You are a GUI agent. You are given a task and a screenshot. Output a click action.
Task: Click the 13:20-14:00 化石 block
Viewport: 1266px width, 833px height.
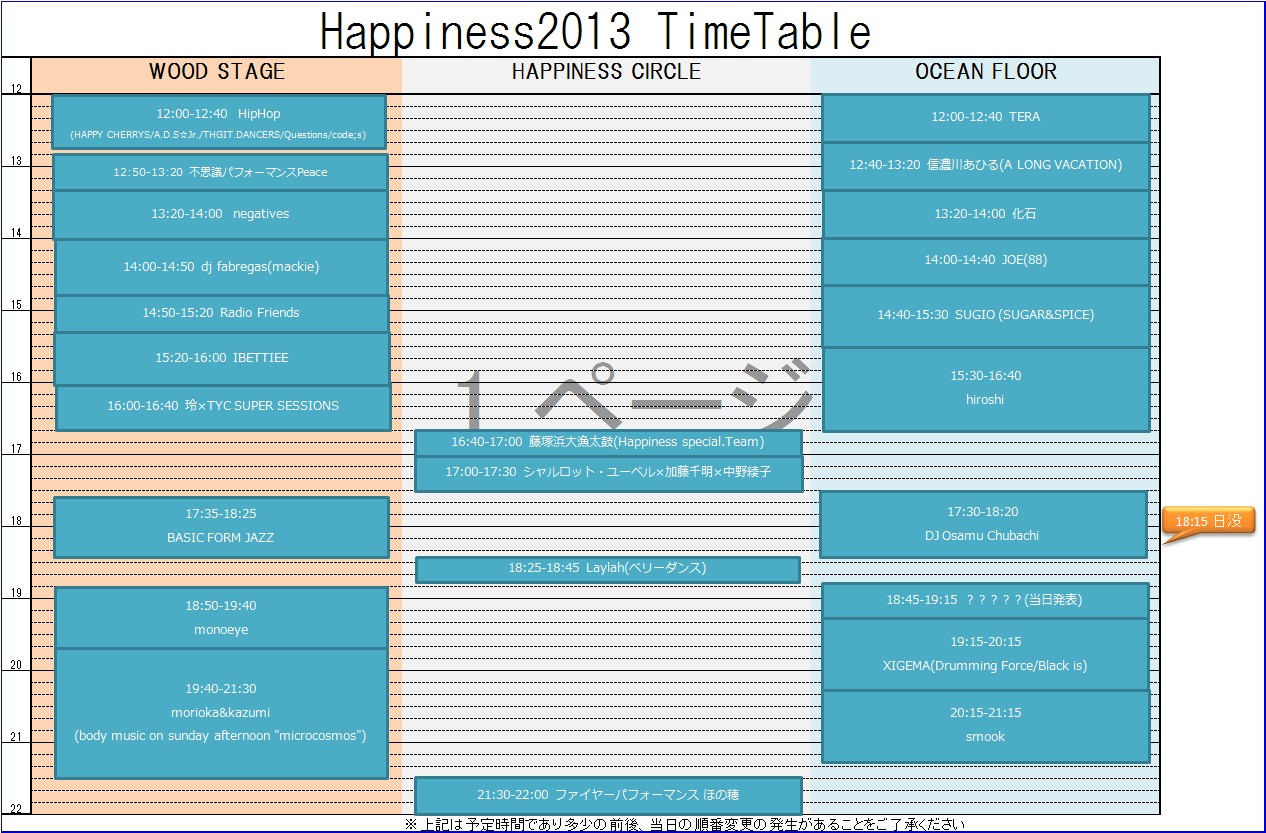click(985, 214)
